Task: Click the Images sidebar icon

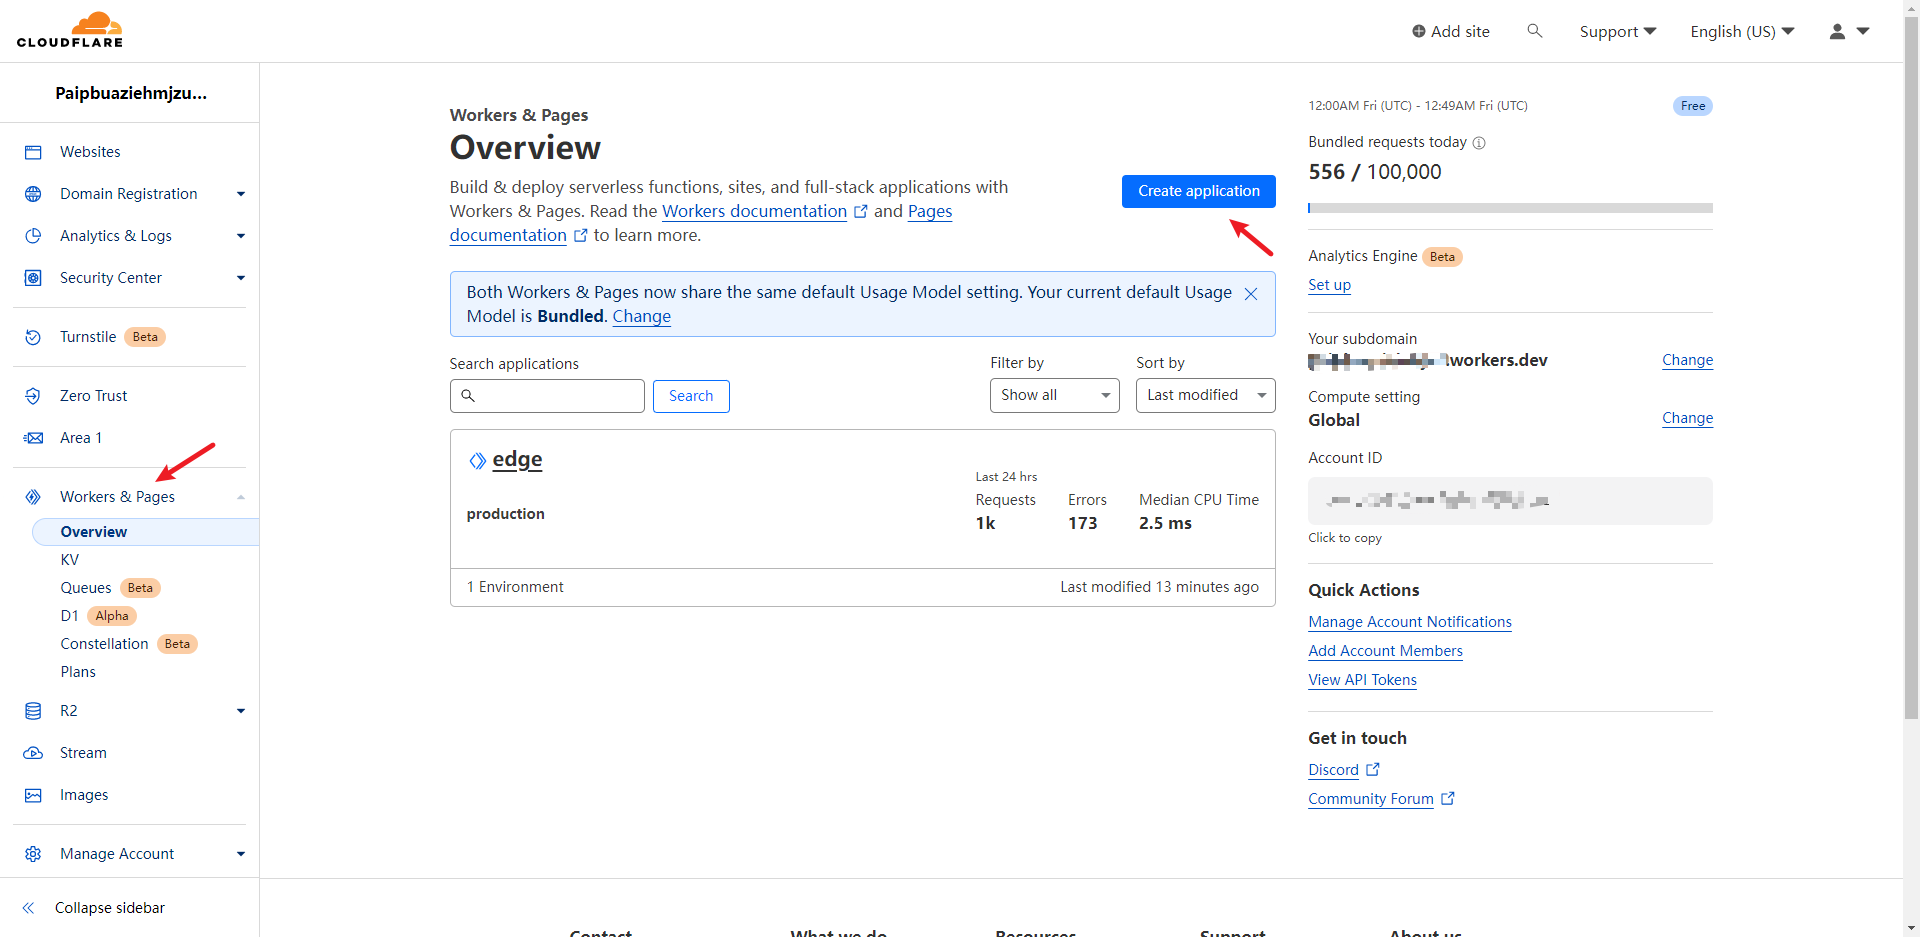Action: click(33, 795)
